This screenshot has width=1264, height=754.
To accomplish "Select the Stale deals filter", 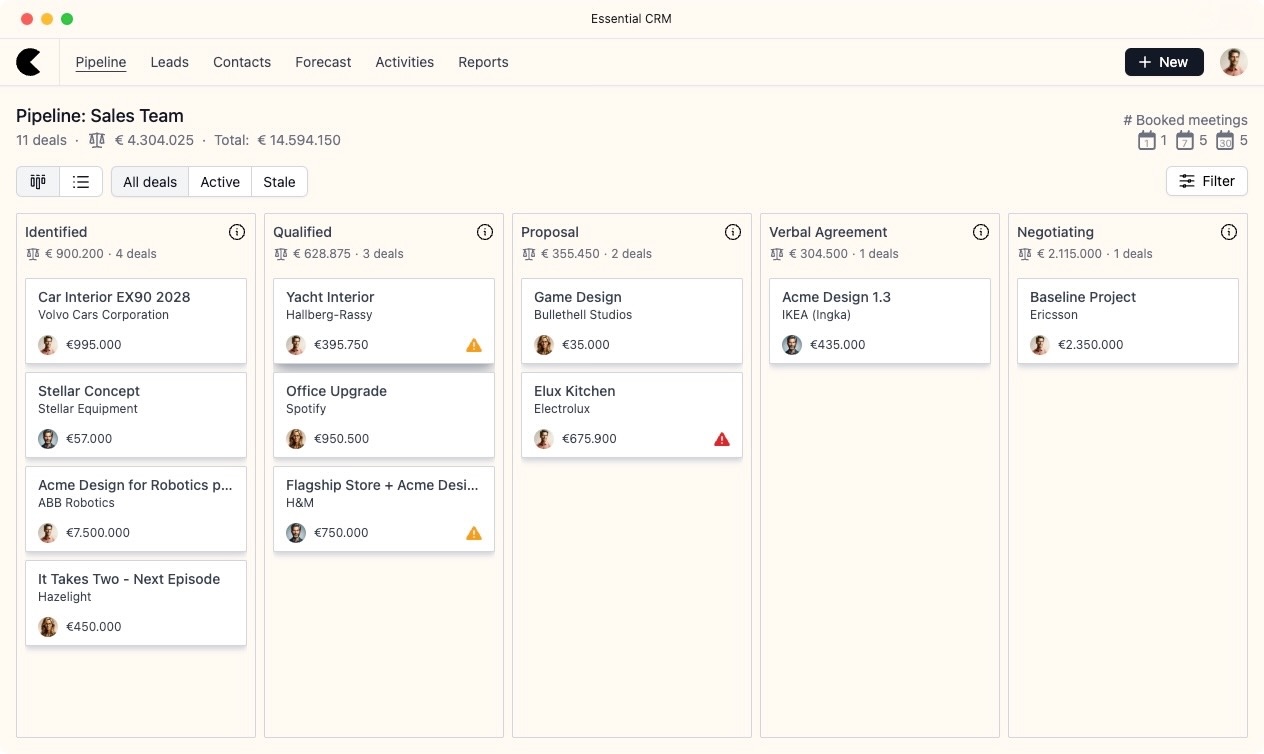I will (279, 181).
